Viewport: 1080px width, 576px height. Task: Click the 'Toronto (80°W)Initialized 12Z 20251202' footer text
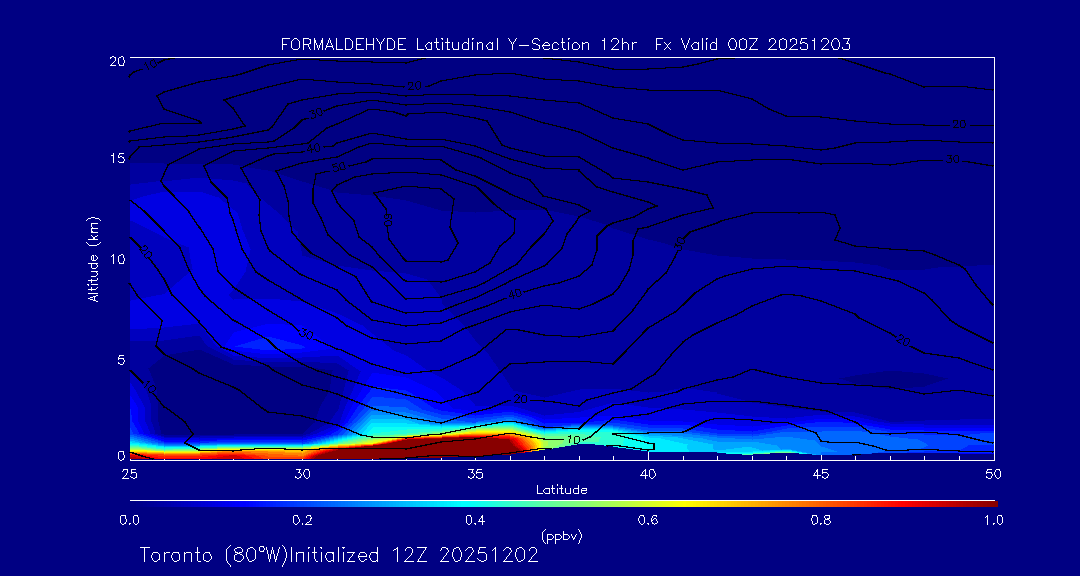339,555
